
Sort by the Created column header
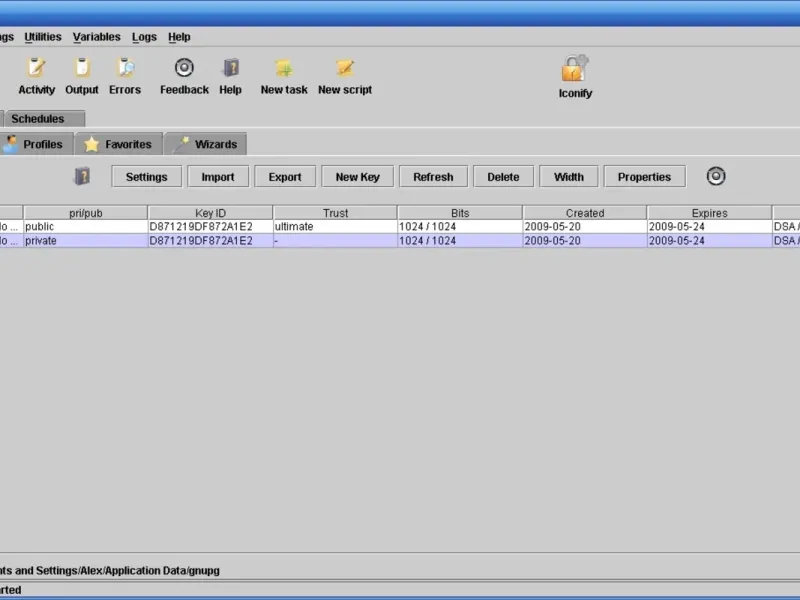[x=585, y=213]
